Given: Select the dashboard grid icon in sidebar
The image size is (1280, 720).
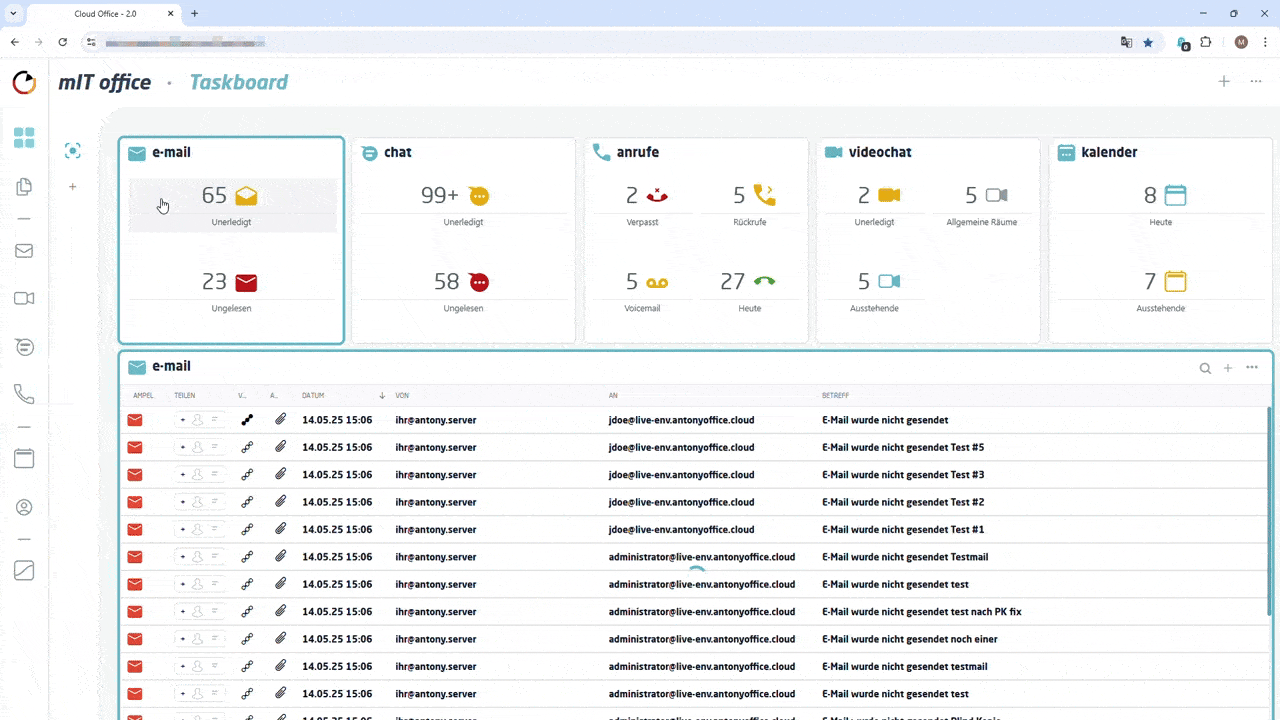Looking at the screenshot, I should point(24,138).
